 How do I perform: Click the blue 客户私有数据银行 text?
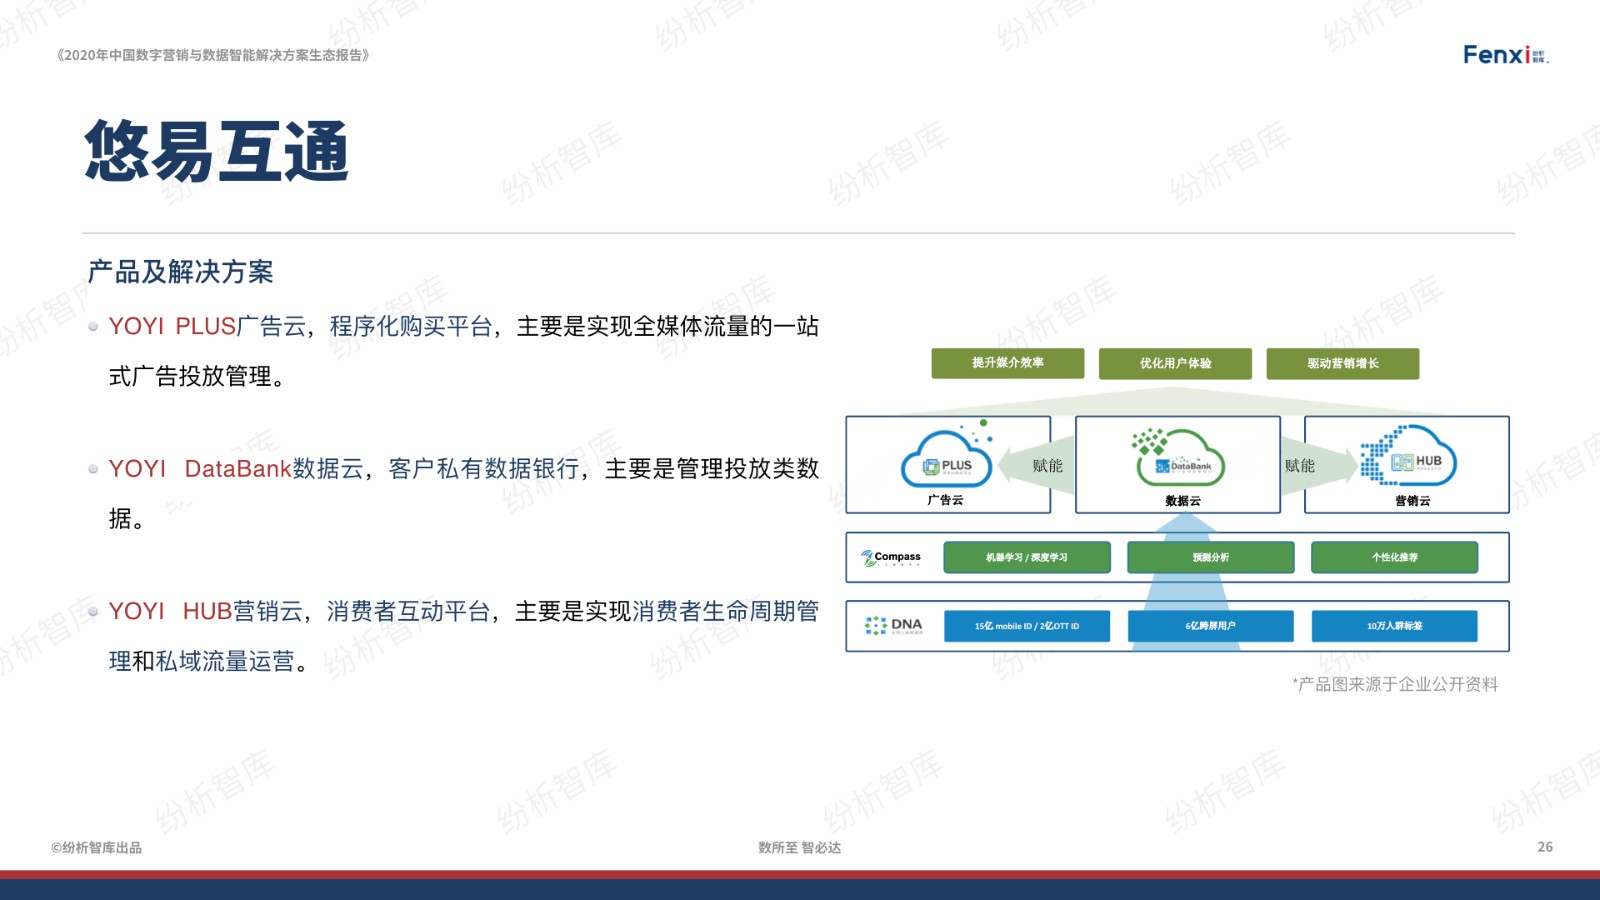pos(484,469)
